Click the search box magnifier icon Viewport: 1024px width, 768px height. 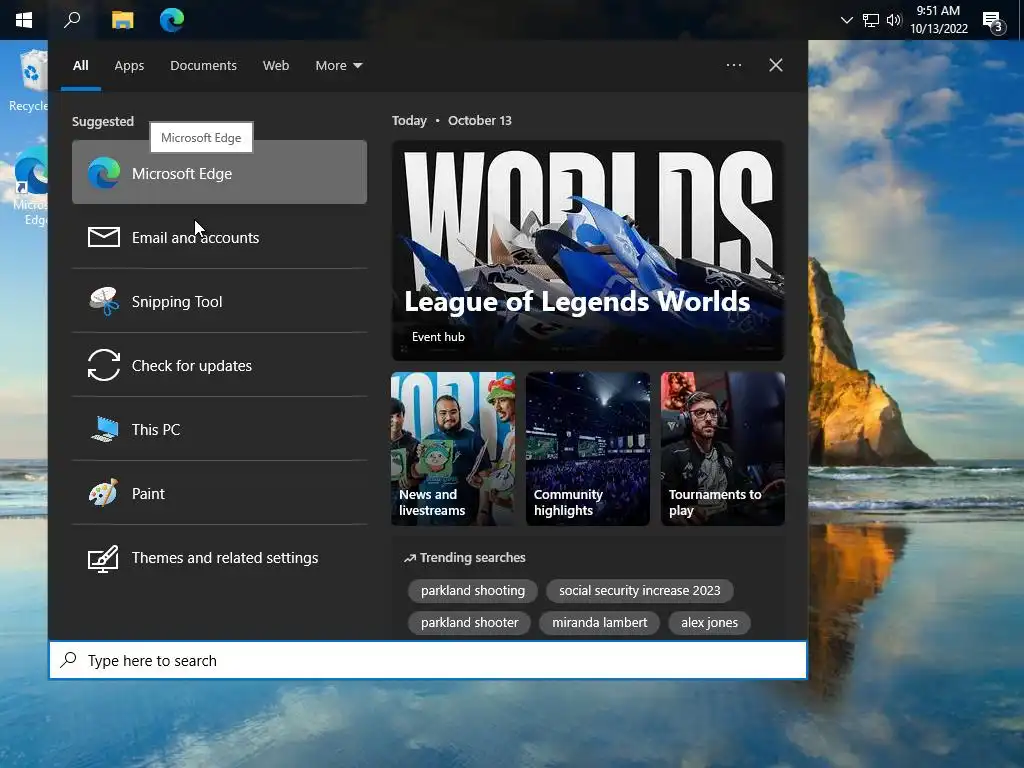[x=69, y=660]
